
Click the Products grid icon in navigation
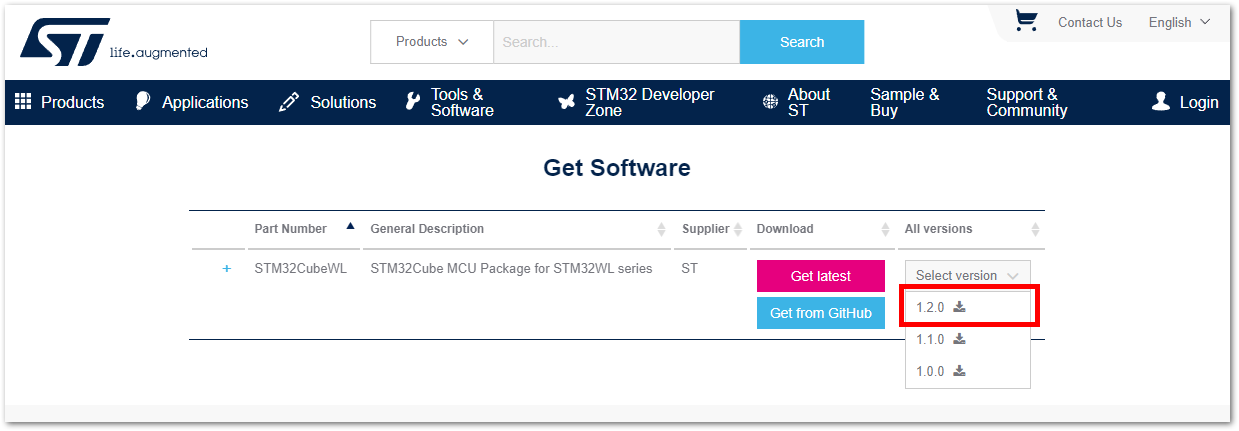click(23, 102)
